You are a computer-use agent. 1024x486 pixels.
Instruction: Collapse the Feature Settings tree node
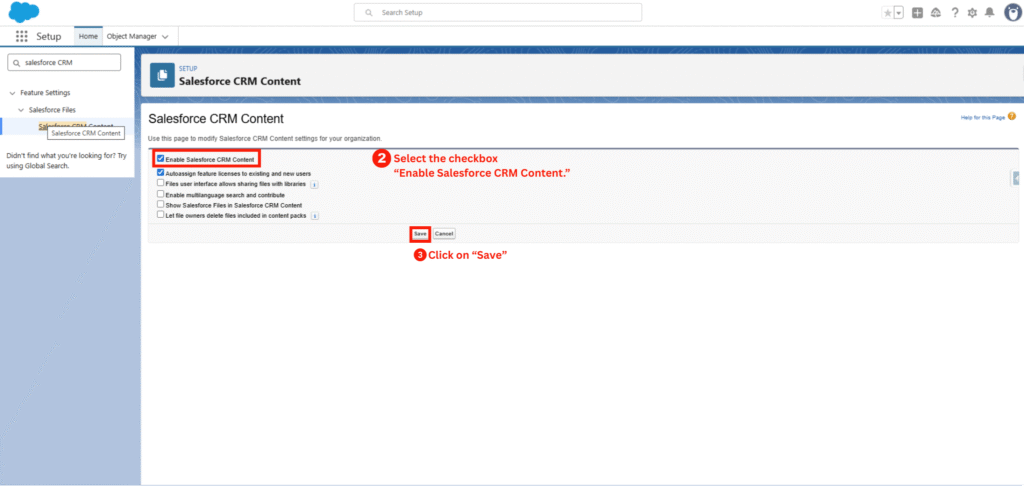pyautogui.click(x=12, y=93)
